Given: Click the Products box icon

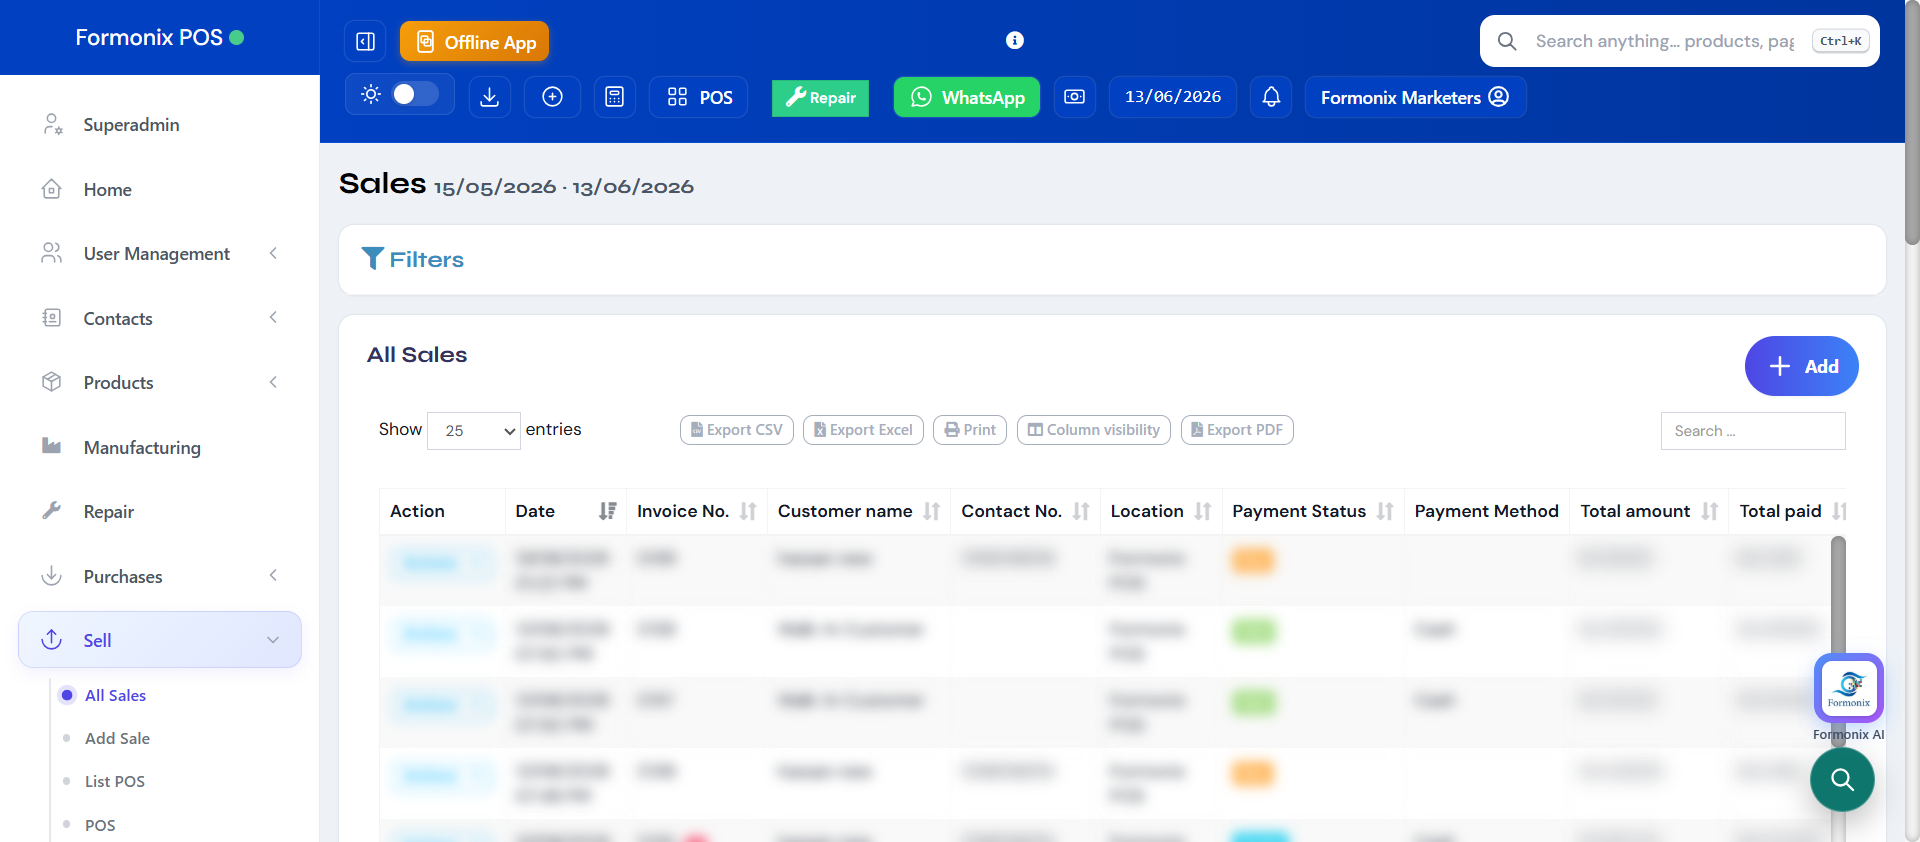Looking at the screenshot, I should [x=52, y=382].
